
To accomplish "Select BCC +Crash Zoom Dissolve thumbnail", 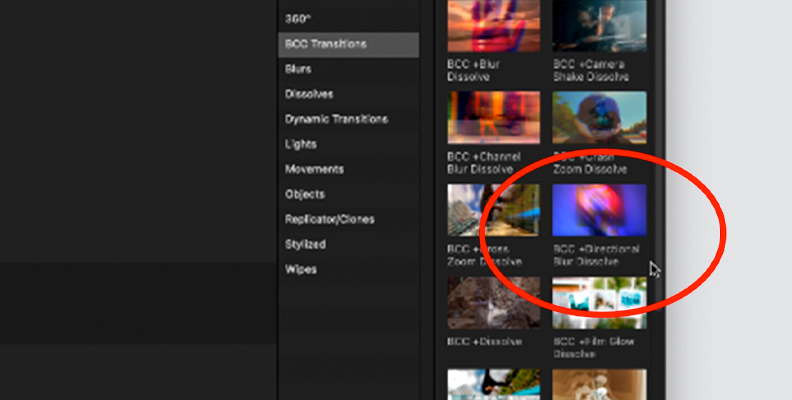I will pos(600,118).
